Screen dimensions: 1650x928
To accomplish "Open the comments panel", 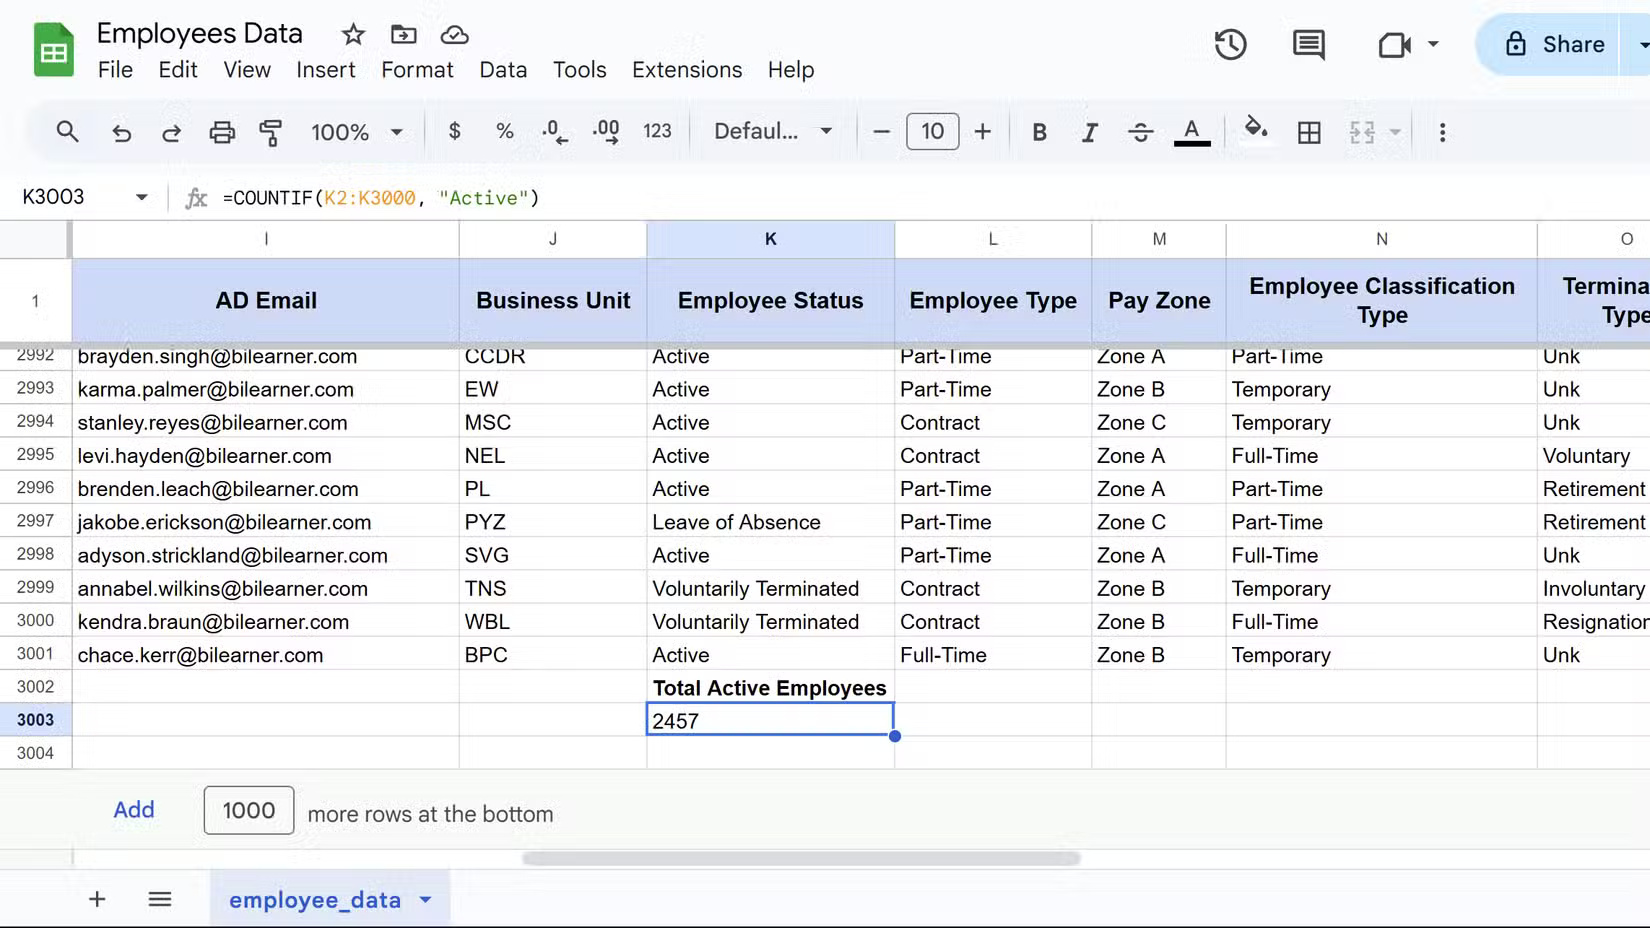I will (x=1307, y=44).
